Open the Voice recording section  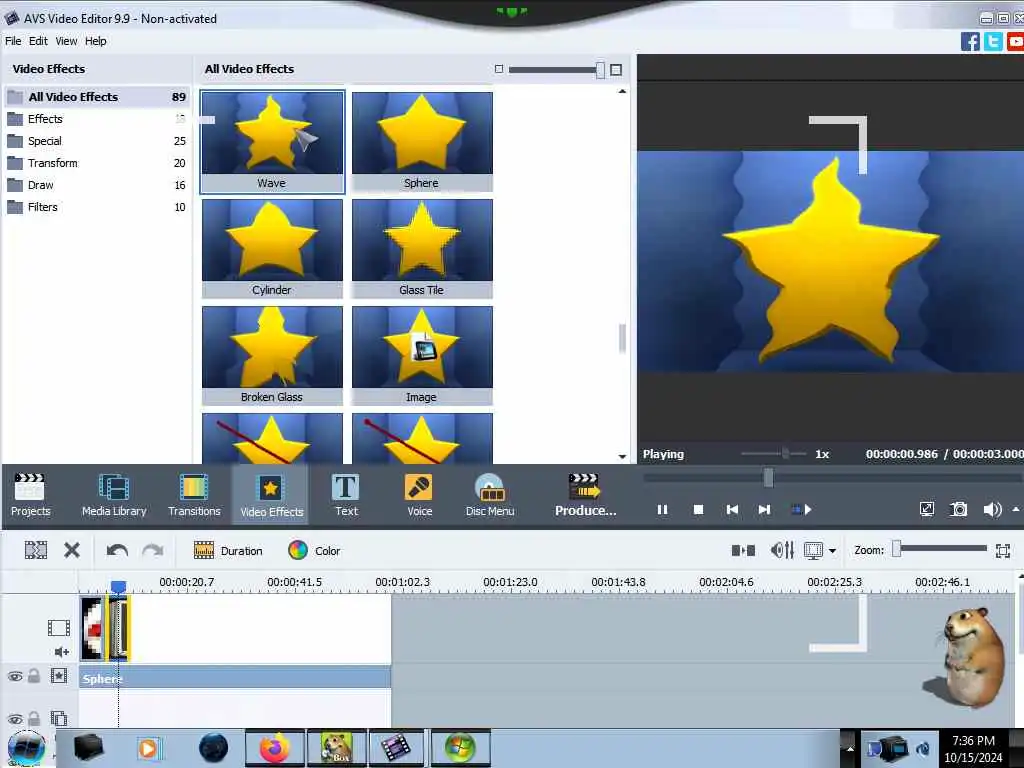coord(419,495)
